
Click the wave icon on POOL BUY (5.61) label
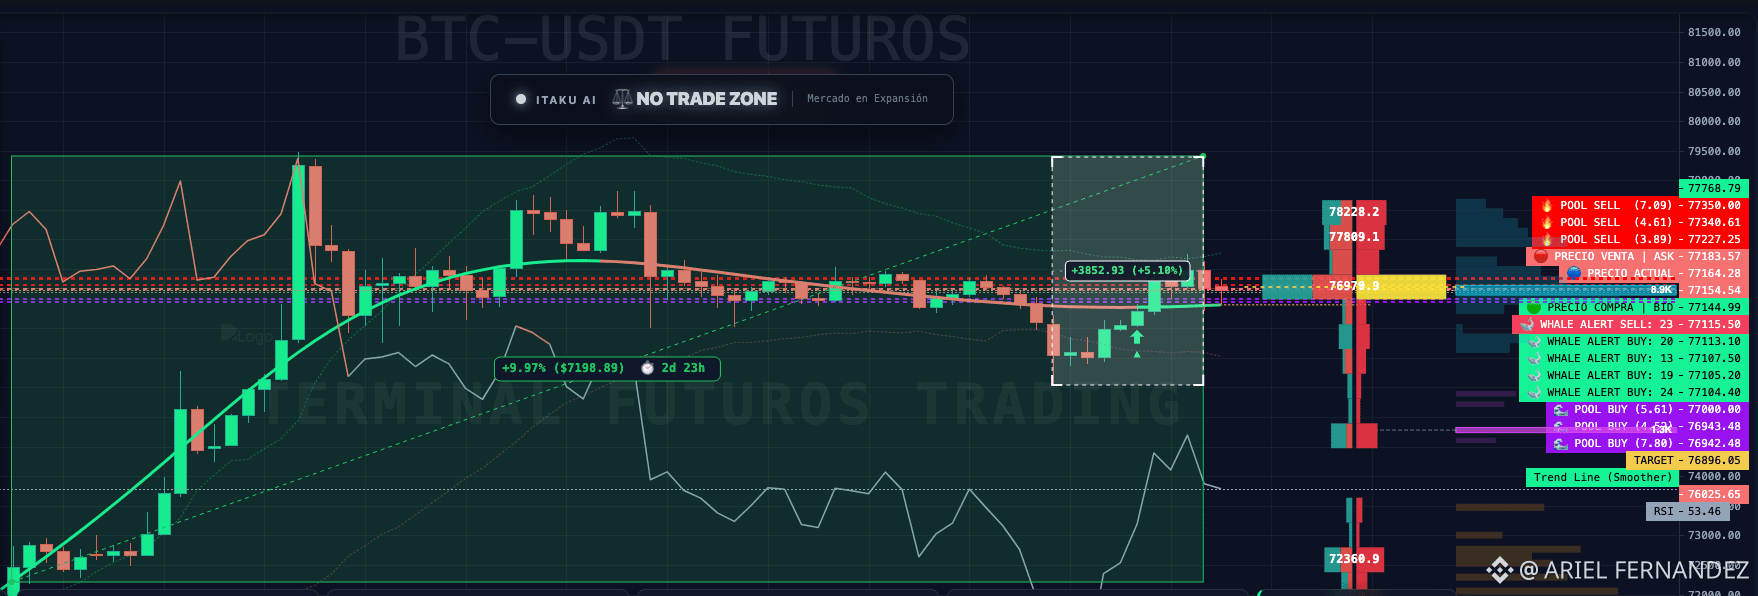1561,409
